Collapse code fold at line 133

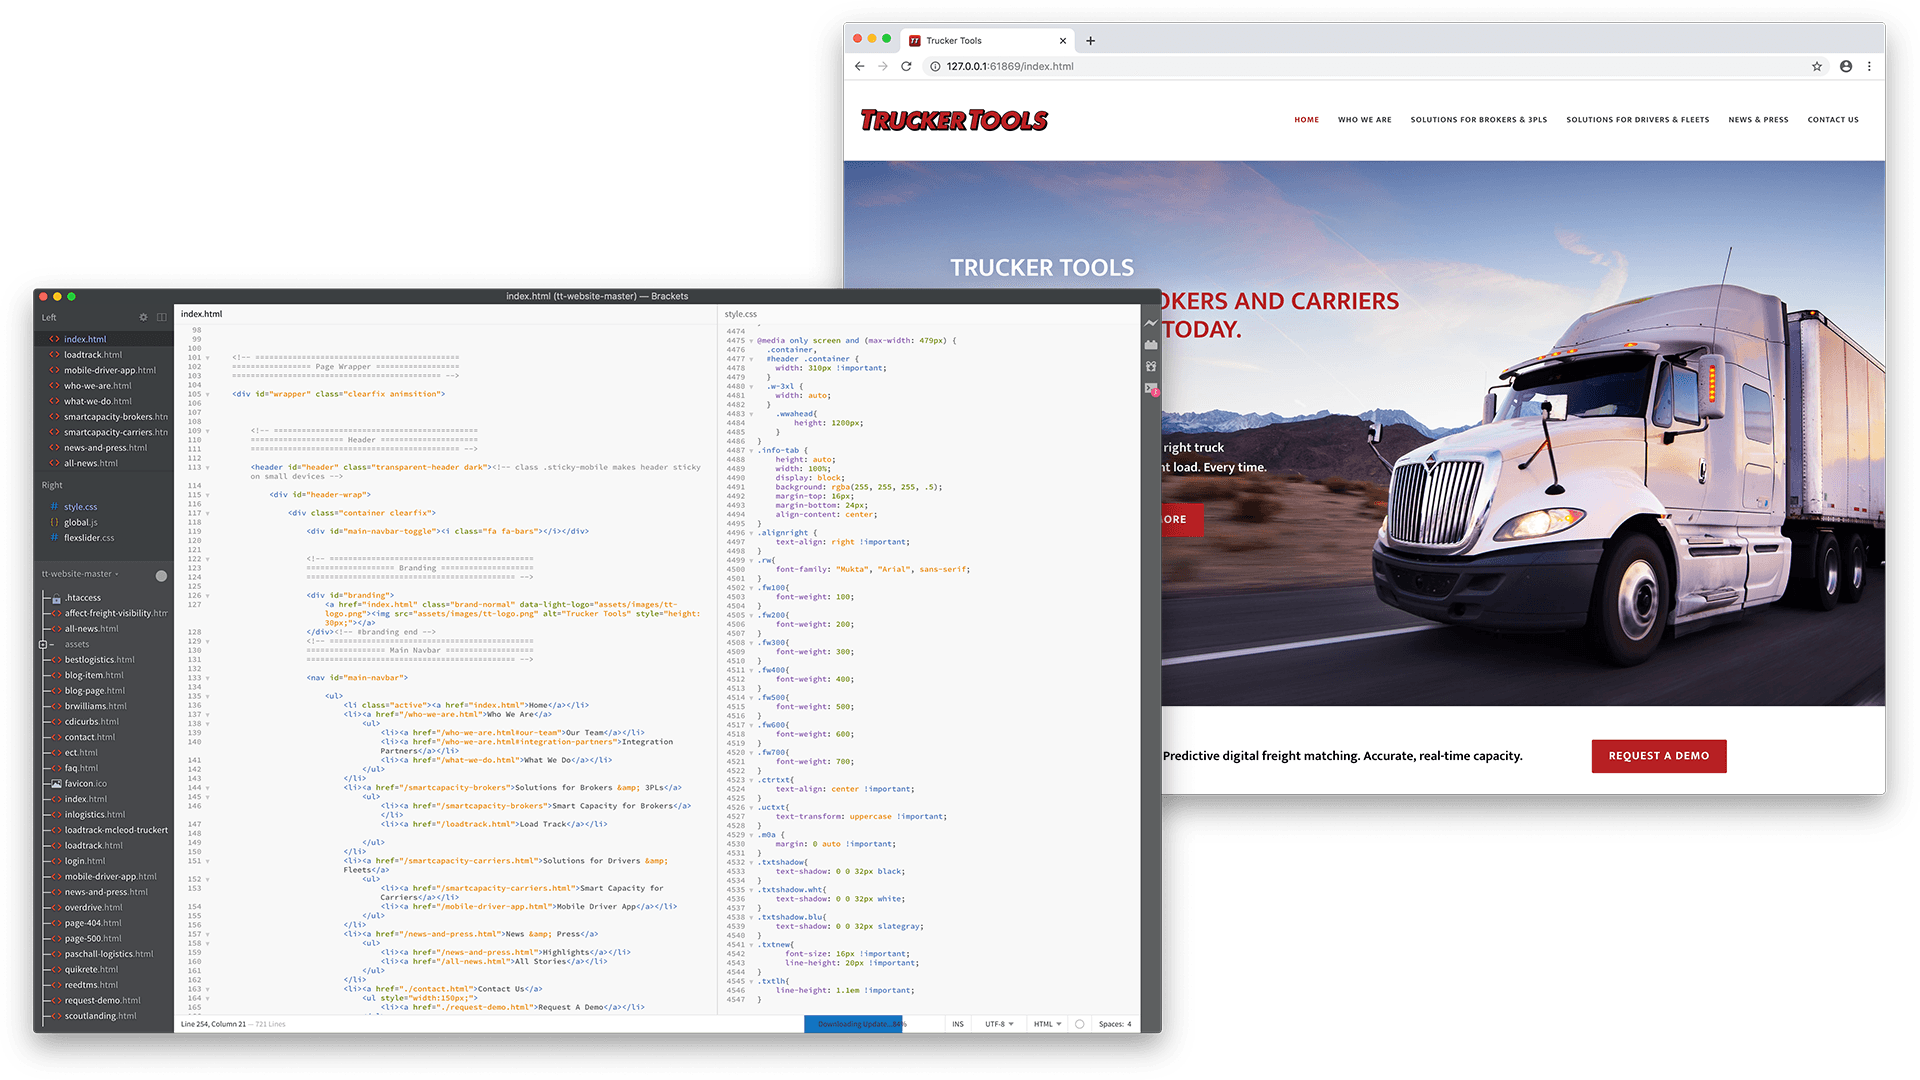click(x=208, y=678)
